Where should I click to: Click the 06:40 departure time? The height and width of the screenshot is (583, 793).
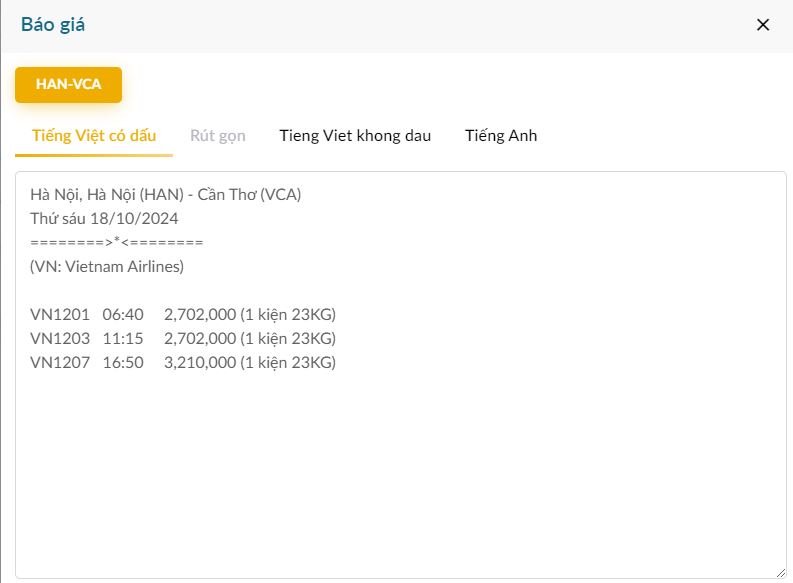pyautogui.click(x=123, y=315)
